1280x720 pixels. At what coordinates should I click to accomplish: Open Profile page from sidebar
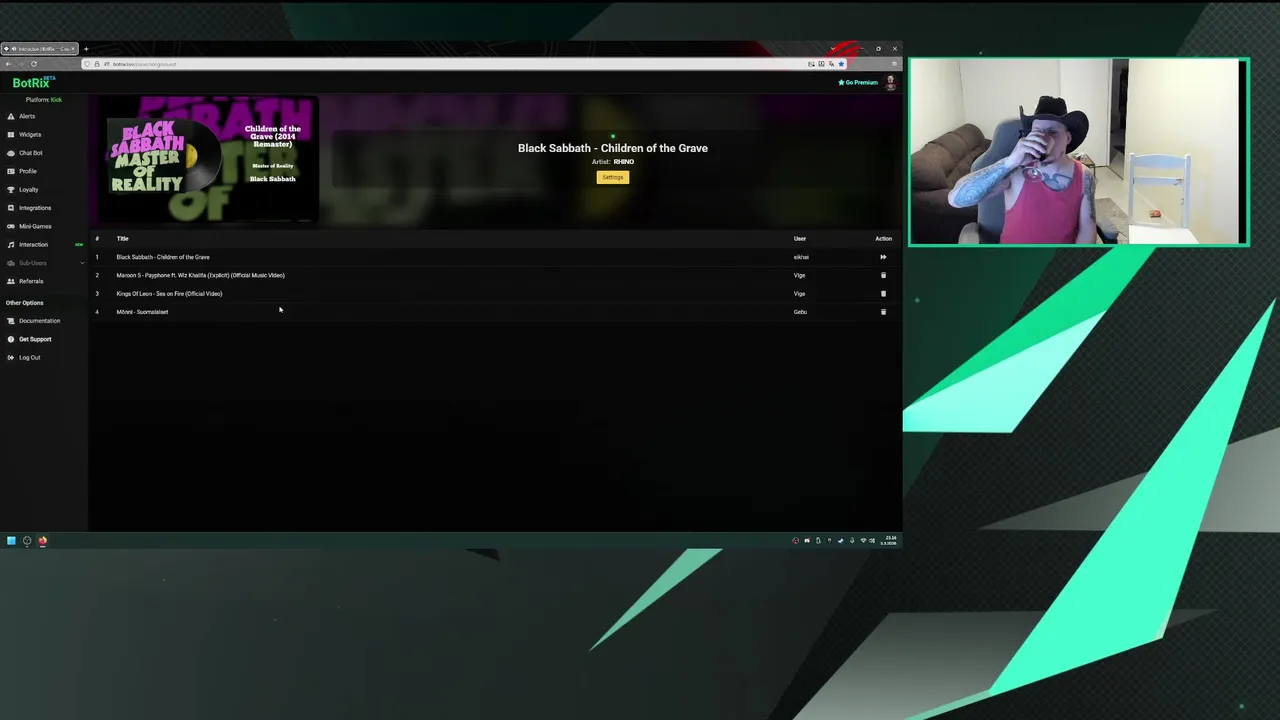[28, 171]
